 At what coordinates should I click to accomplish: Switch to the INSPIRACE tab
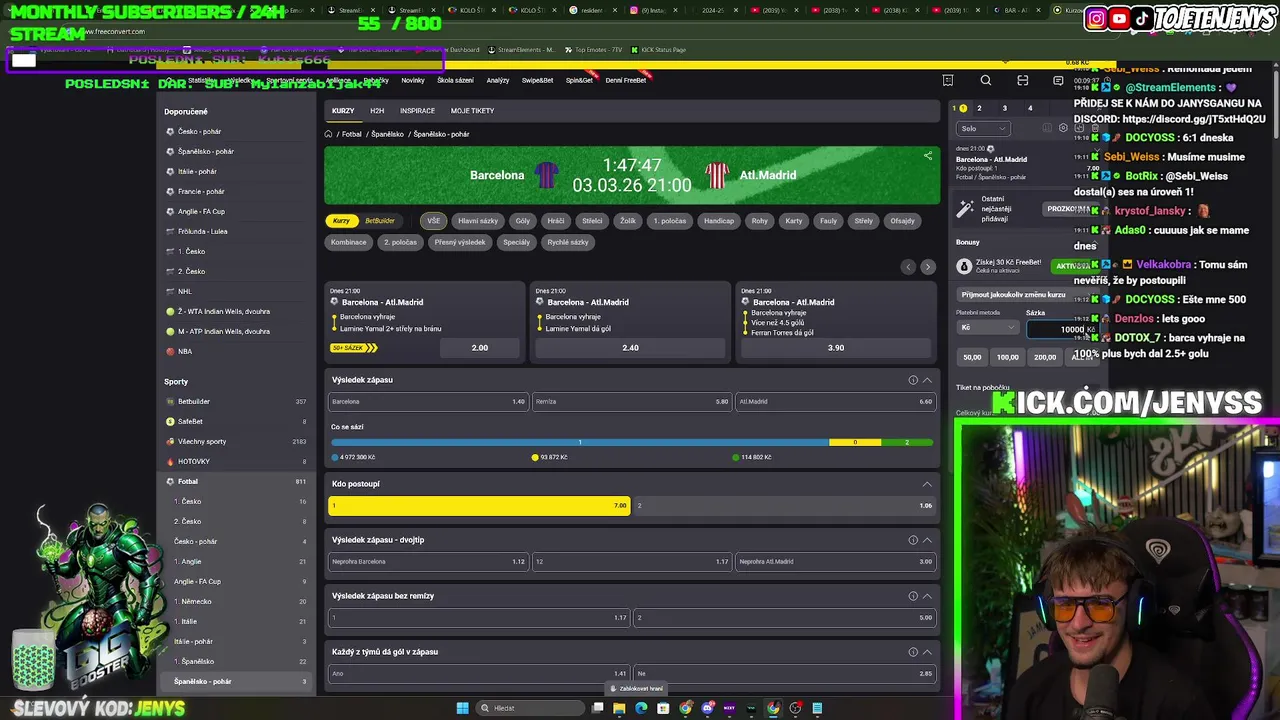click(417, 111)
